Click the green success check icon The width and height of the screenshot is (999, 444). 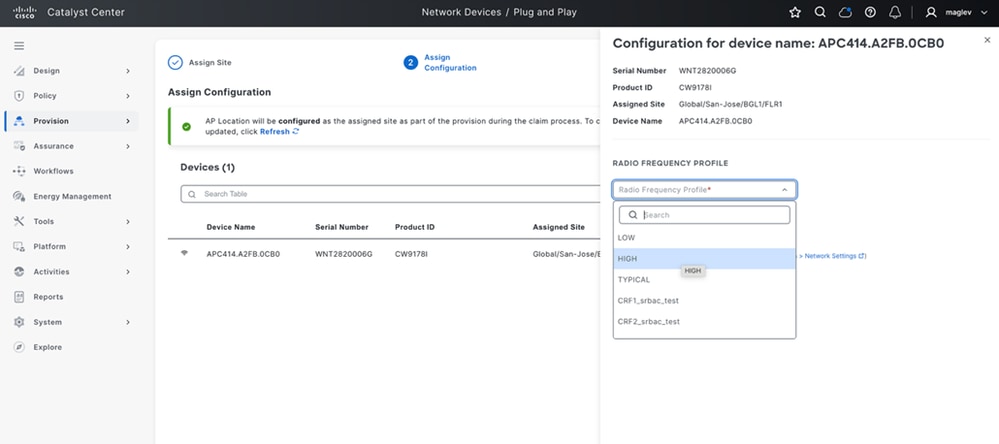186,127
